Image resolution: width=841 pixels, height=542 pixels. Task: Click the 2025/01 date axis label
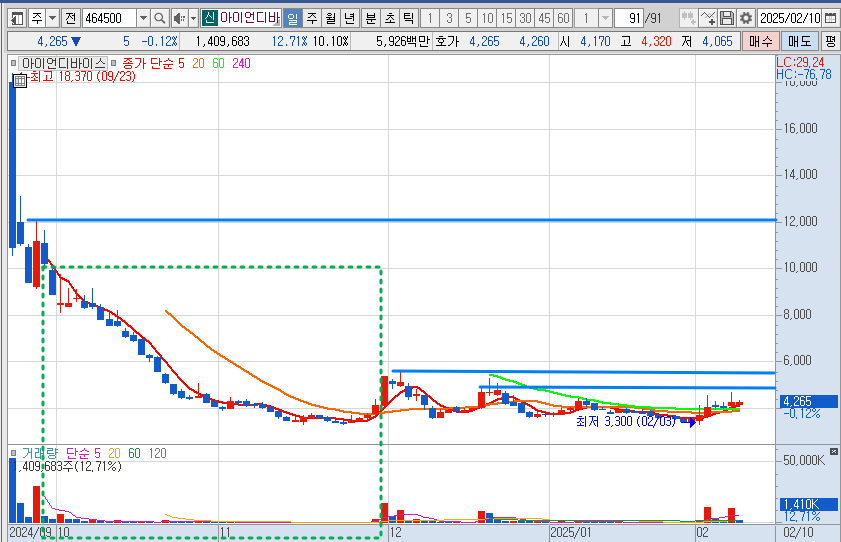(571, 532)
